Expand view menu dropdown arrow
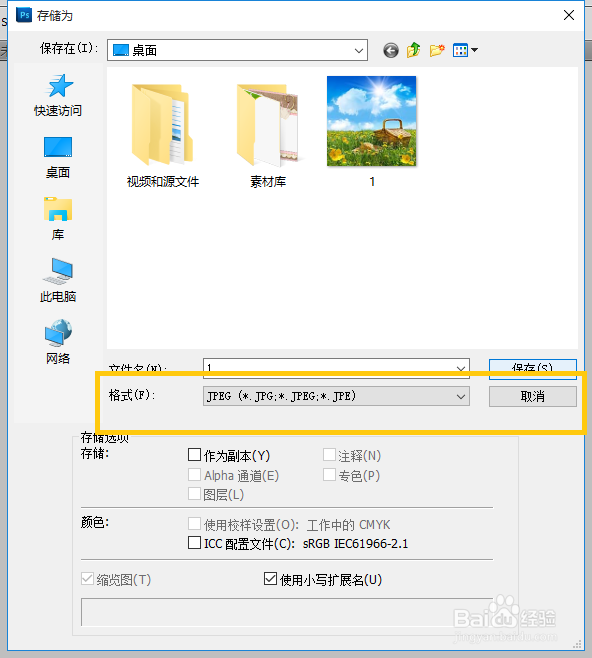This screenshot has height=658, width=592. pyautogui.click(x=475, y=50)
